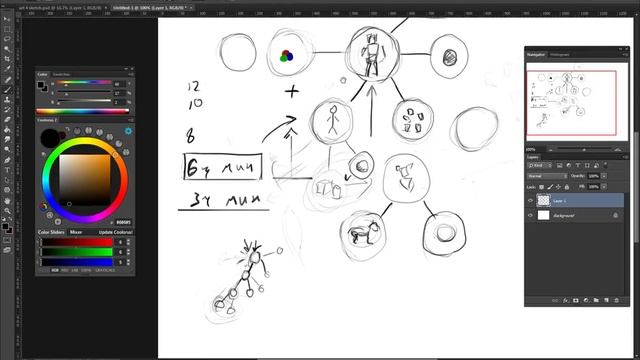This screenshot has width=640, height=360.
Task: Open the Opacity slider dropdown arrow
Action: tap(604, 176)
